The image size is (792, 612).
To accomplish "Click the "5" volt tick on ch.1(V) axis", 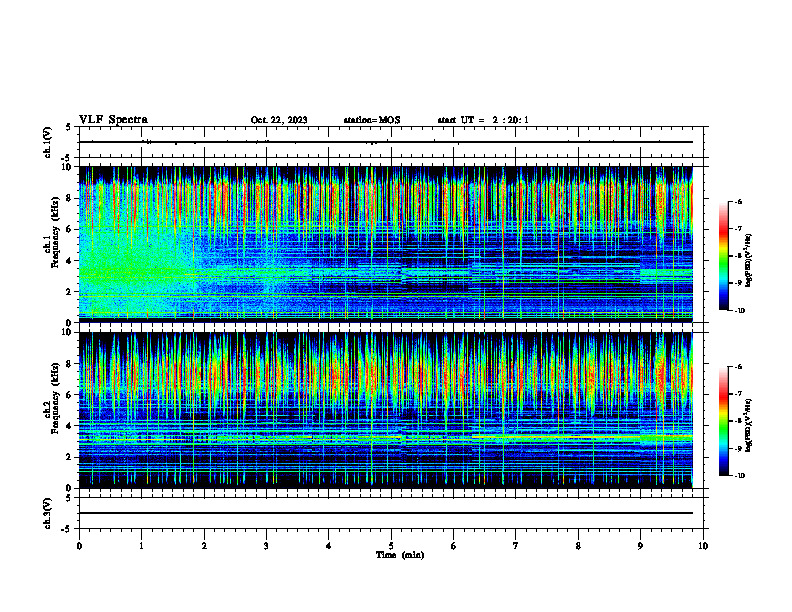I will coord(68,127).
